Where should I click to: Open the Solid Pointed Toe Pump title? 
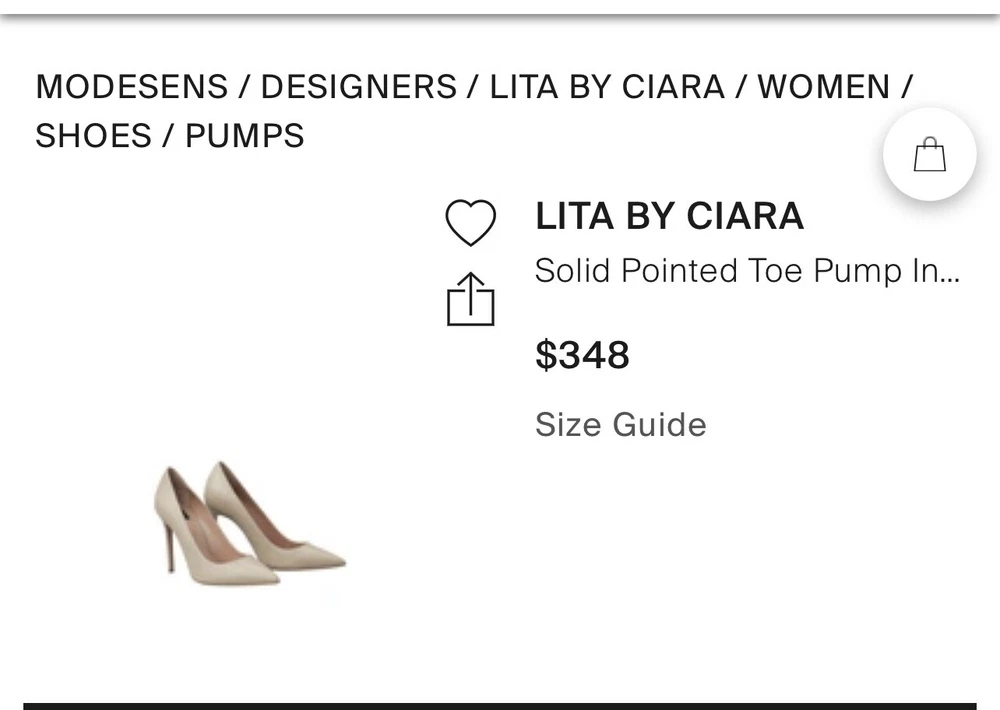coord(735,271)
